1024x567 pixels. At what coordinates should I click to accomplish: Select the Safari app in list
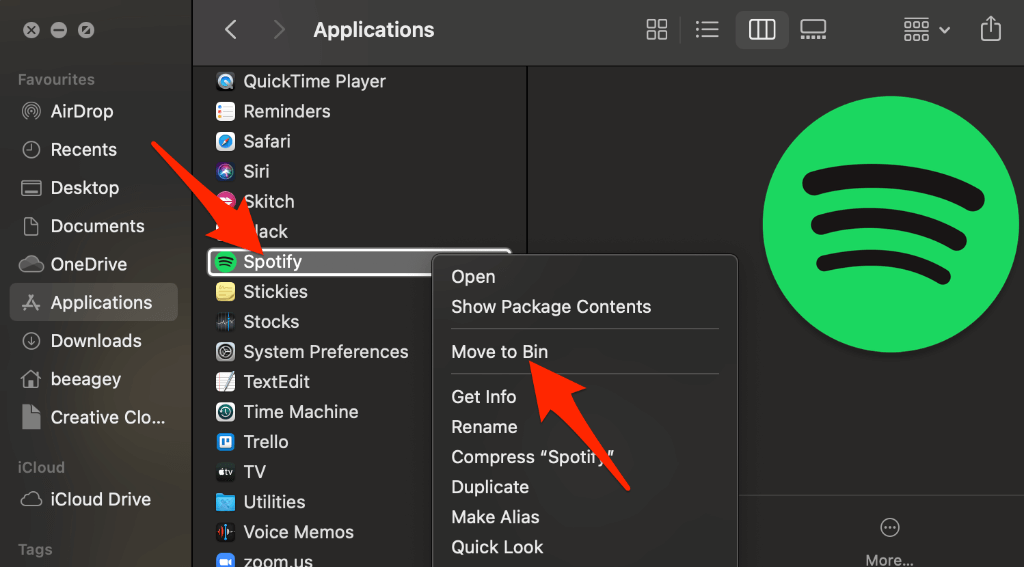click(266, 141)
